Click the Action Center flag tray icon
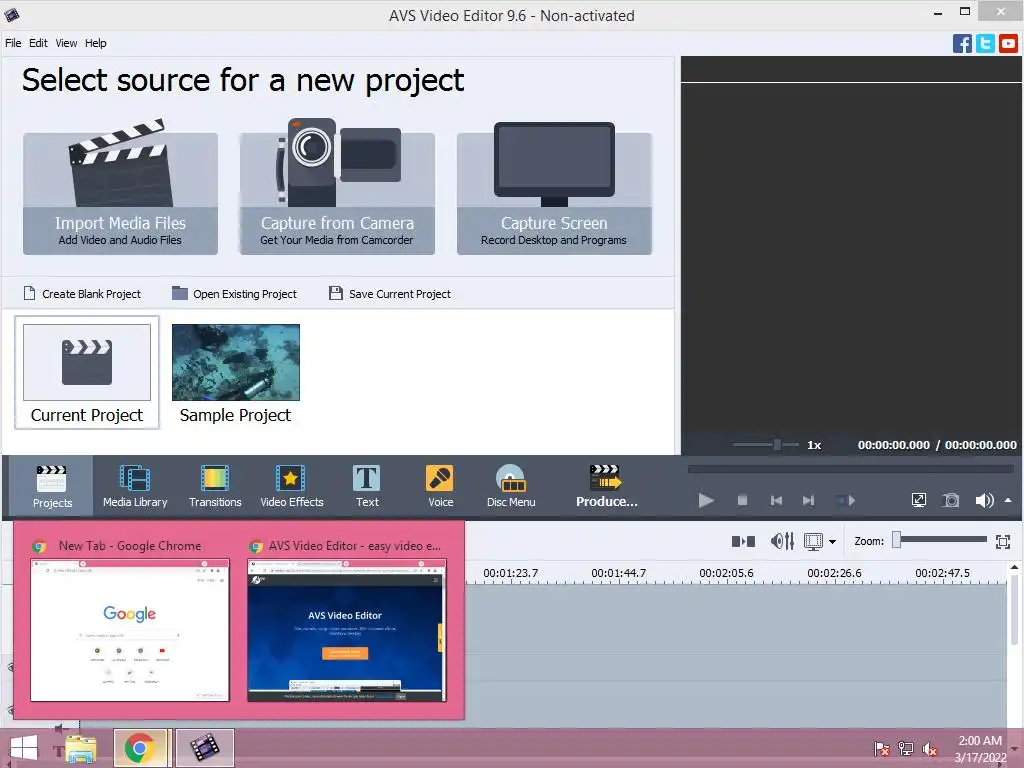This screenshot has width=1024, height=768. pos(882,748)
